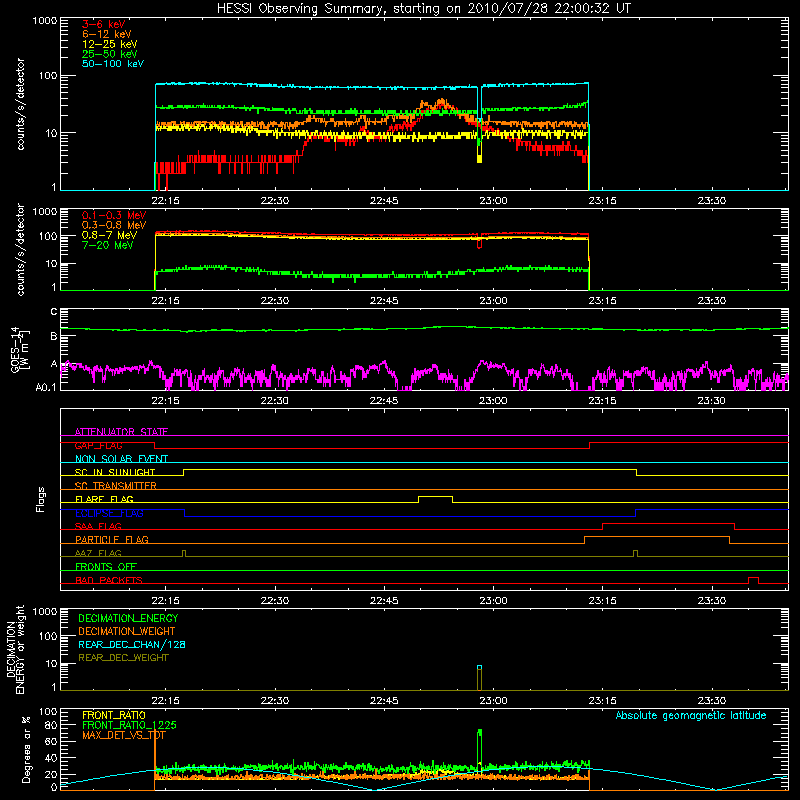
Task: Select the SAA_FLAG label
Action: [x=98, y=526]
